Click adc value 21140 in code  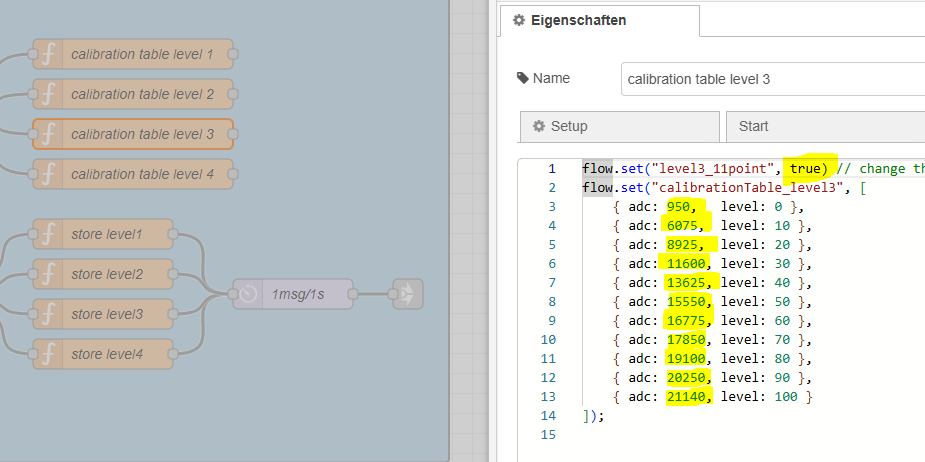[x=685, y=397]
